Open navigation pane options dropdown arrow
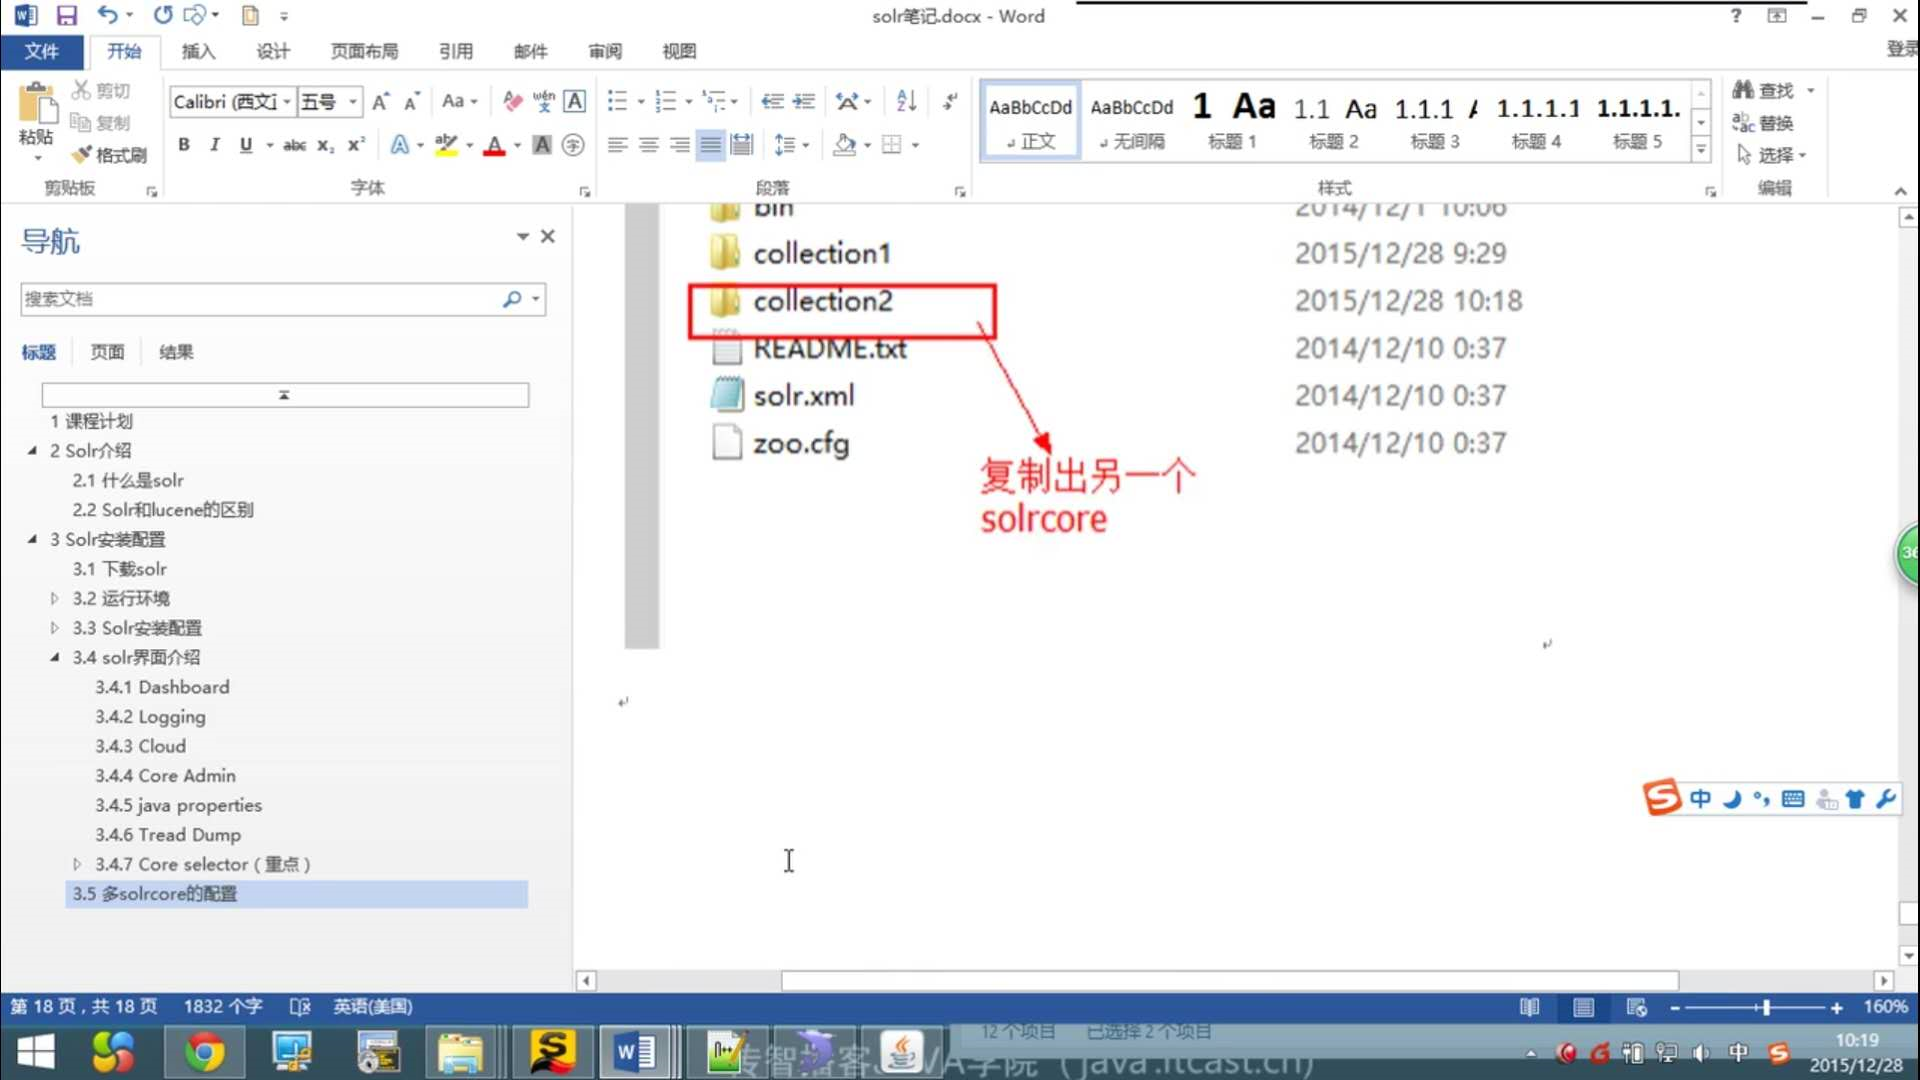1920x1080 pixels. tap(522, 237)
